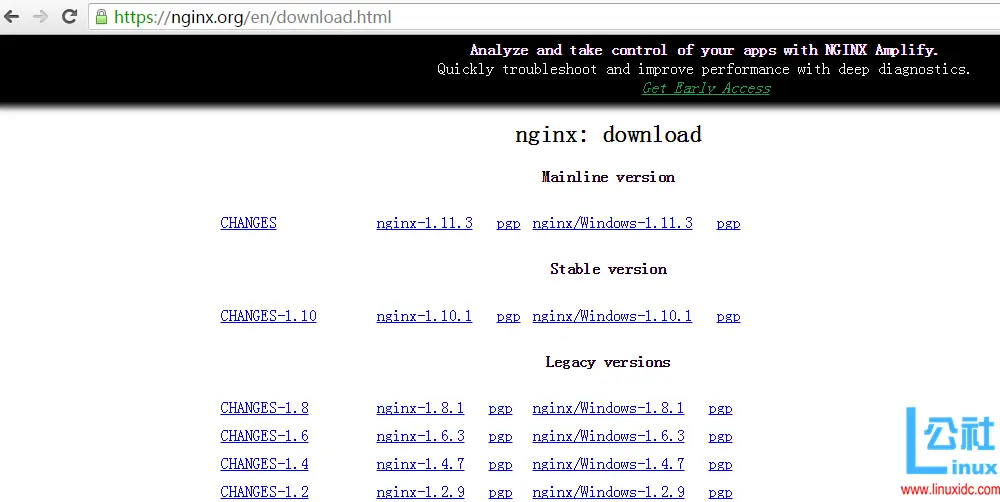1000x502 pixels.
Task: Open the mainline CHANGES link
Action: (x=248, y=223)
